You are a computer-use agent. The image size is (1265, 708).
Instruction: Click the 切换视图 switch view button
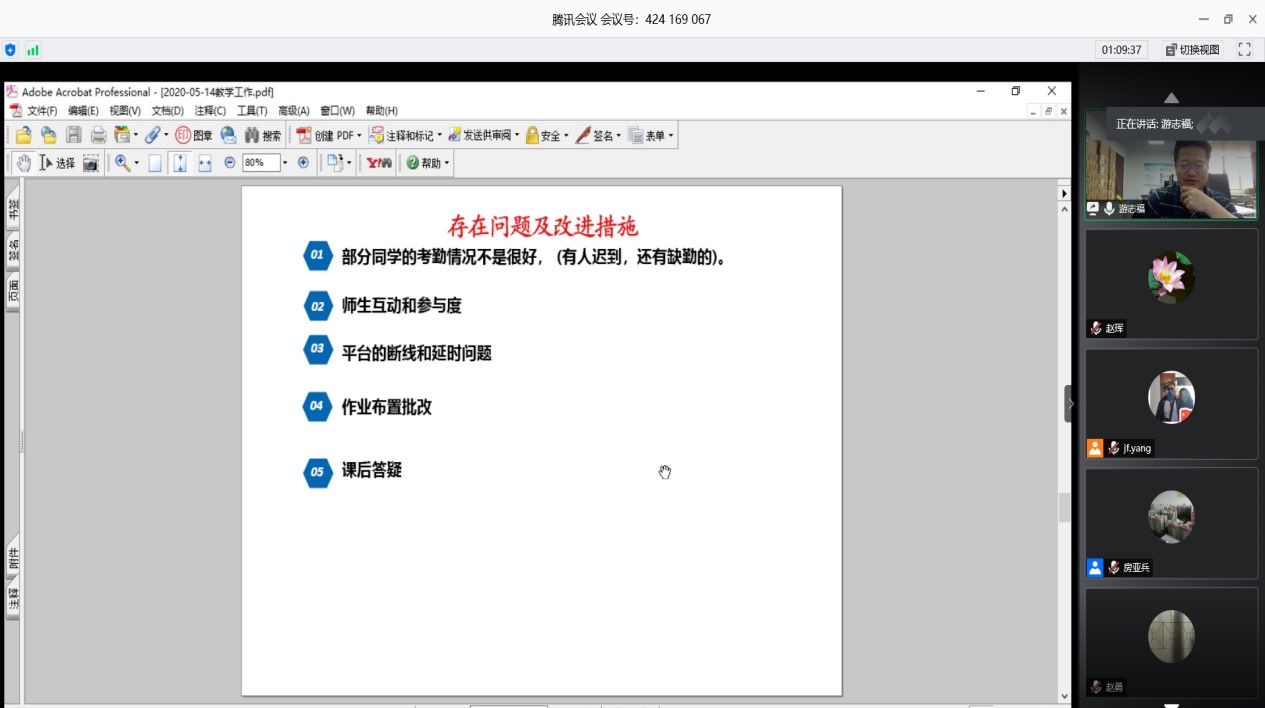pos(1193,49)
